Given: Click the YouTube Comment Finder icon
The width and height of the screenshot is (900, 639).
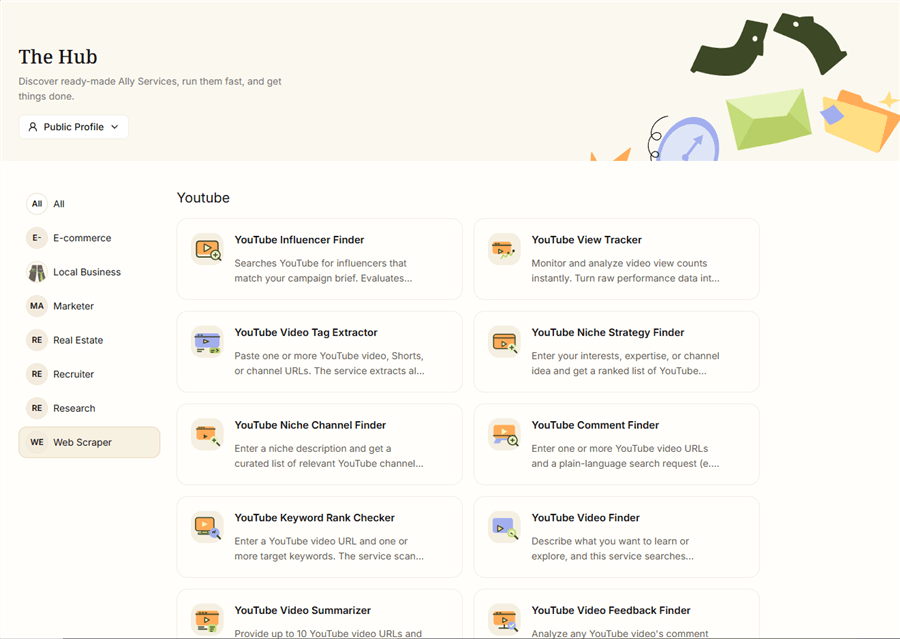Looking at the screenshot, I should click(x=504, y=434).
